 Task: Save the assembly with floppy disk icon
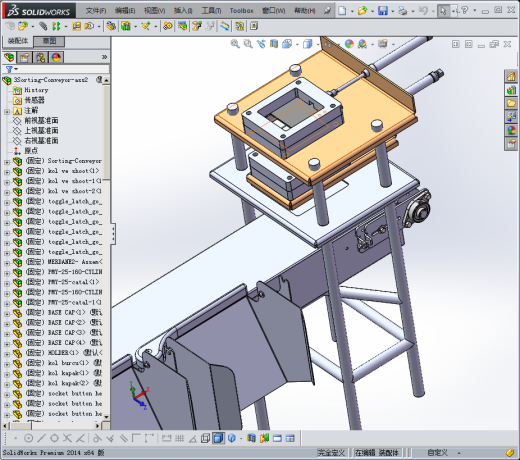[x=383, y=11]
